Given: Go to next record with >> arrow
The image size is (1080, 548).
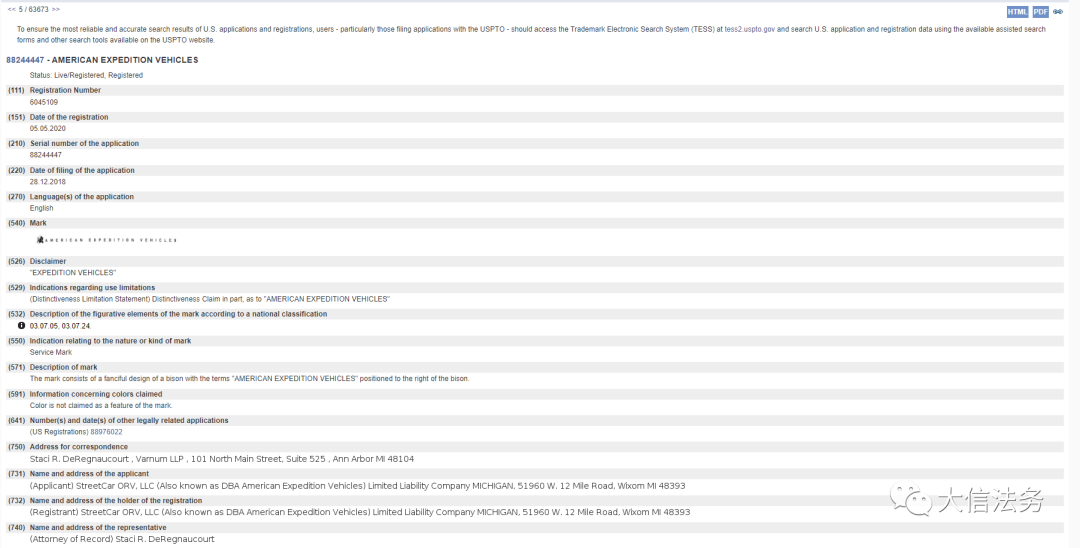Looking at the screenshot, I should 56,10.
